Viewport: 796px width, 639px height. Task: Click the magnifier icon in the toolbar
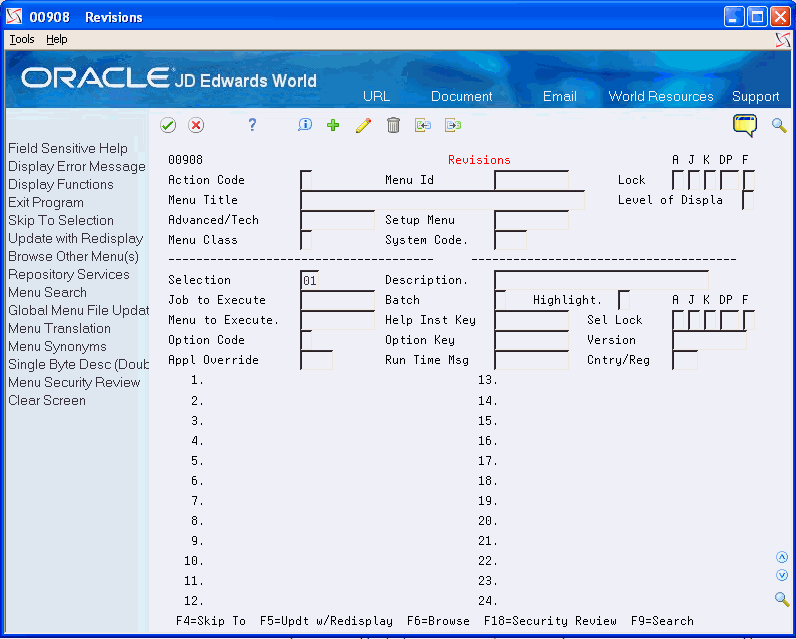779,125
